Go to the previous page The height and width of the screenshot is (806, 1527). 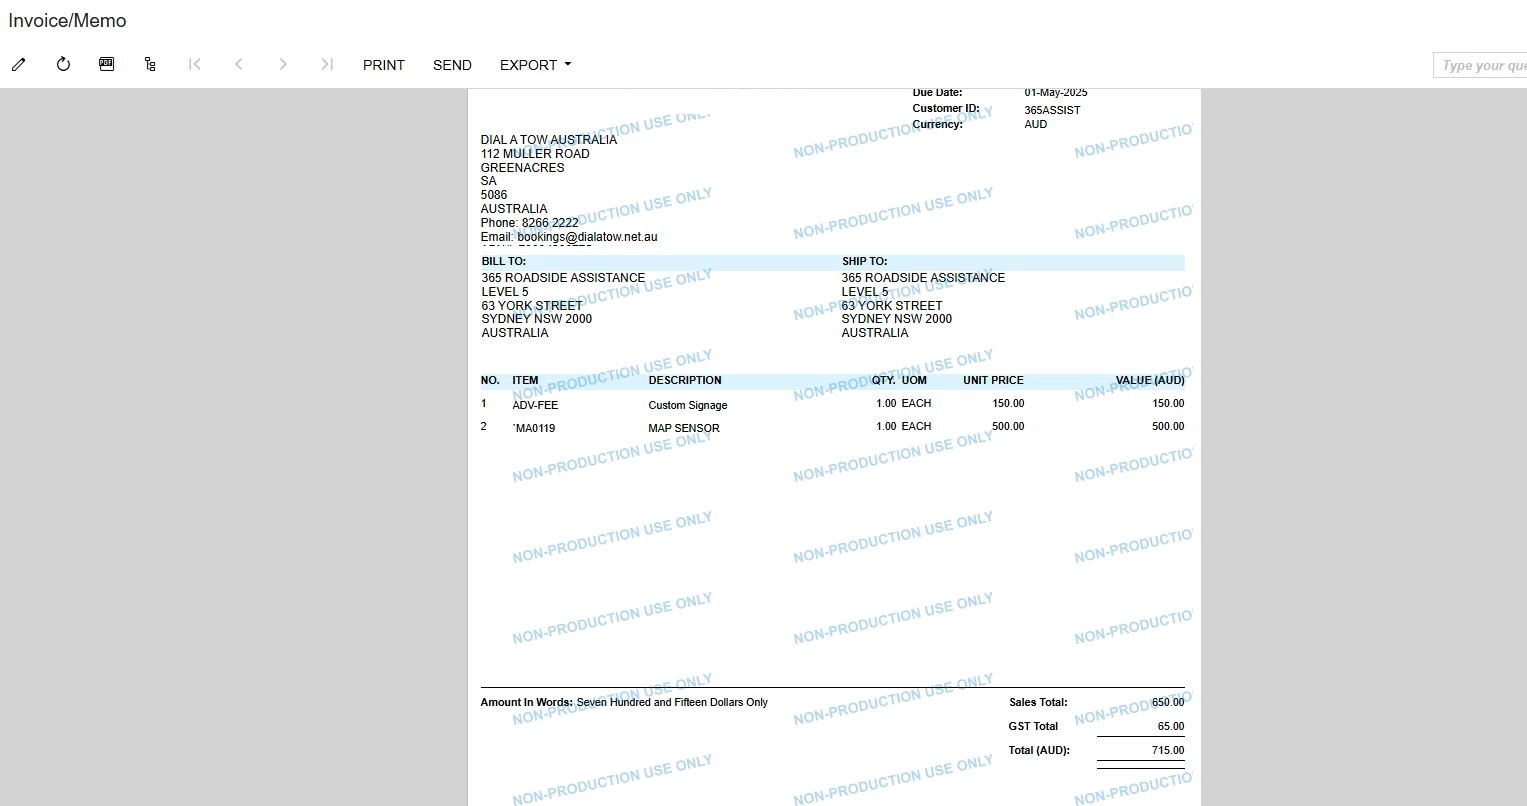click(x=239, y=64)
